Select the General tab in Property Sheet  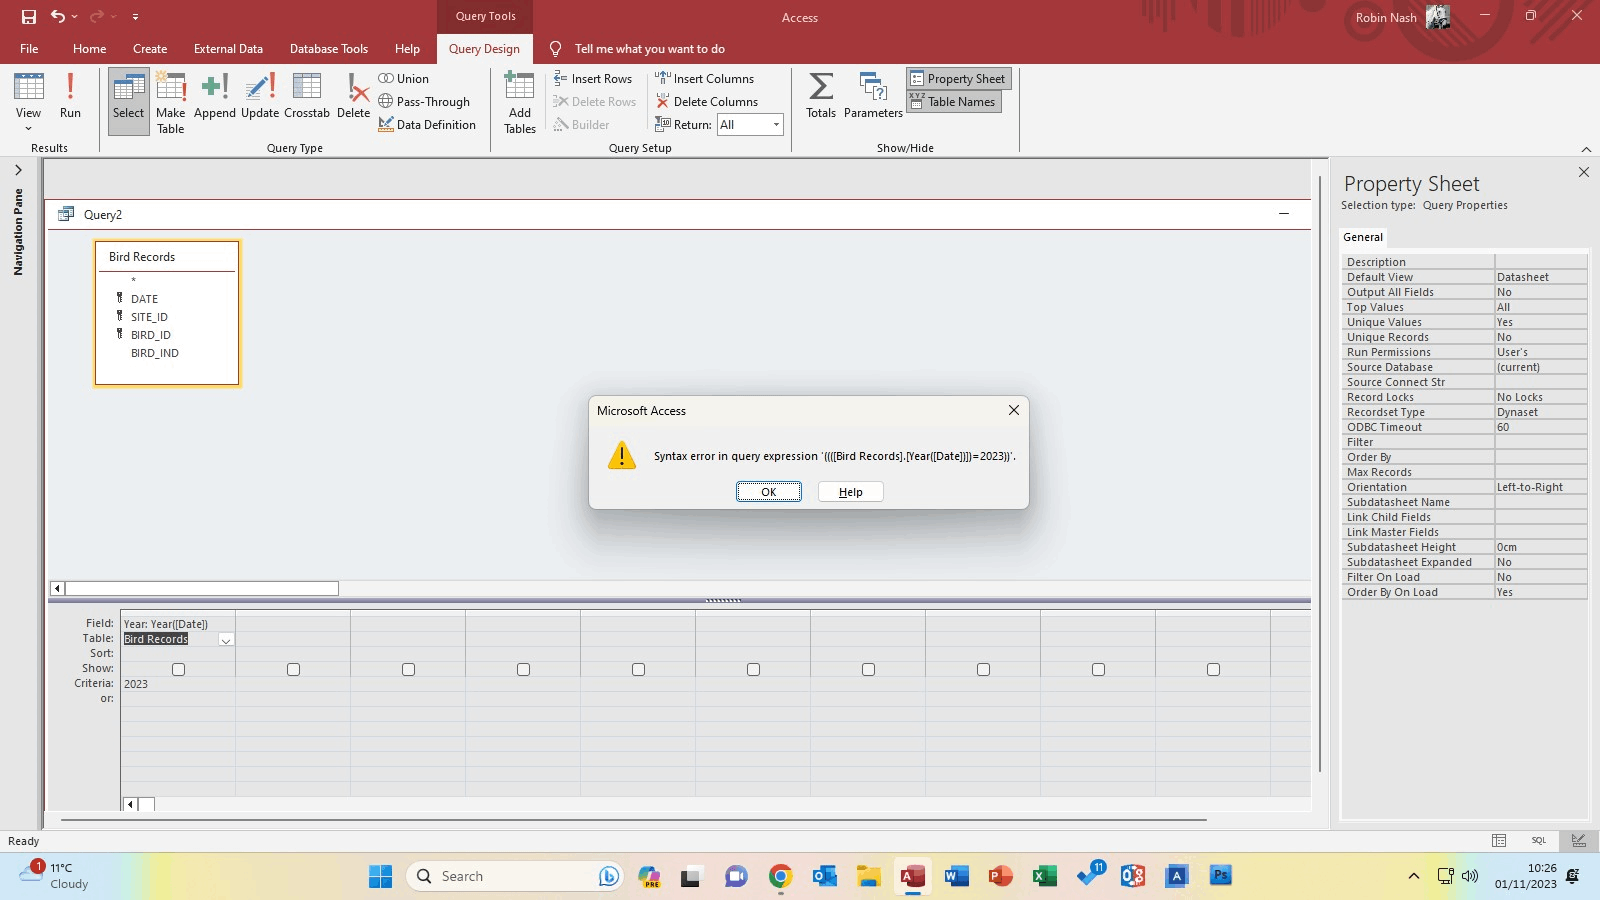pos(1363,237)
